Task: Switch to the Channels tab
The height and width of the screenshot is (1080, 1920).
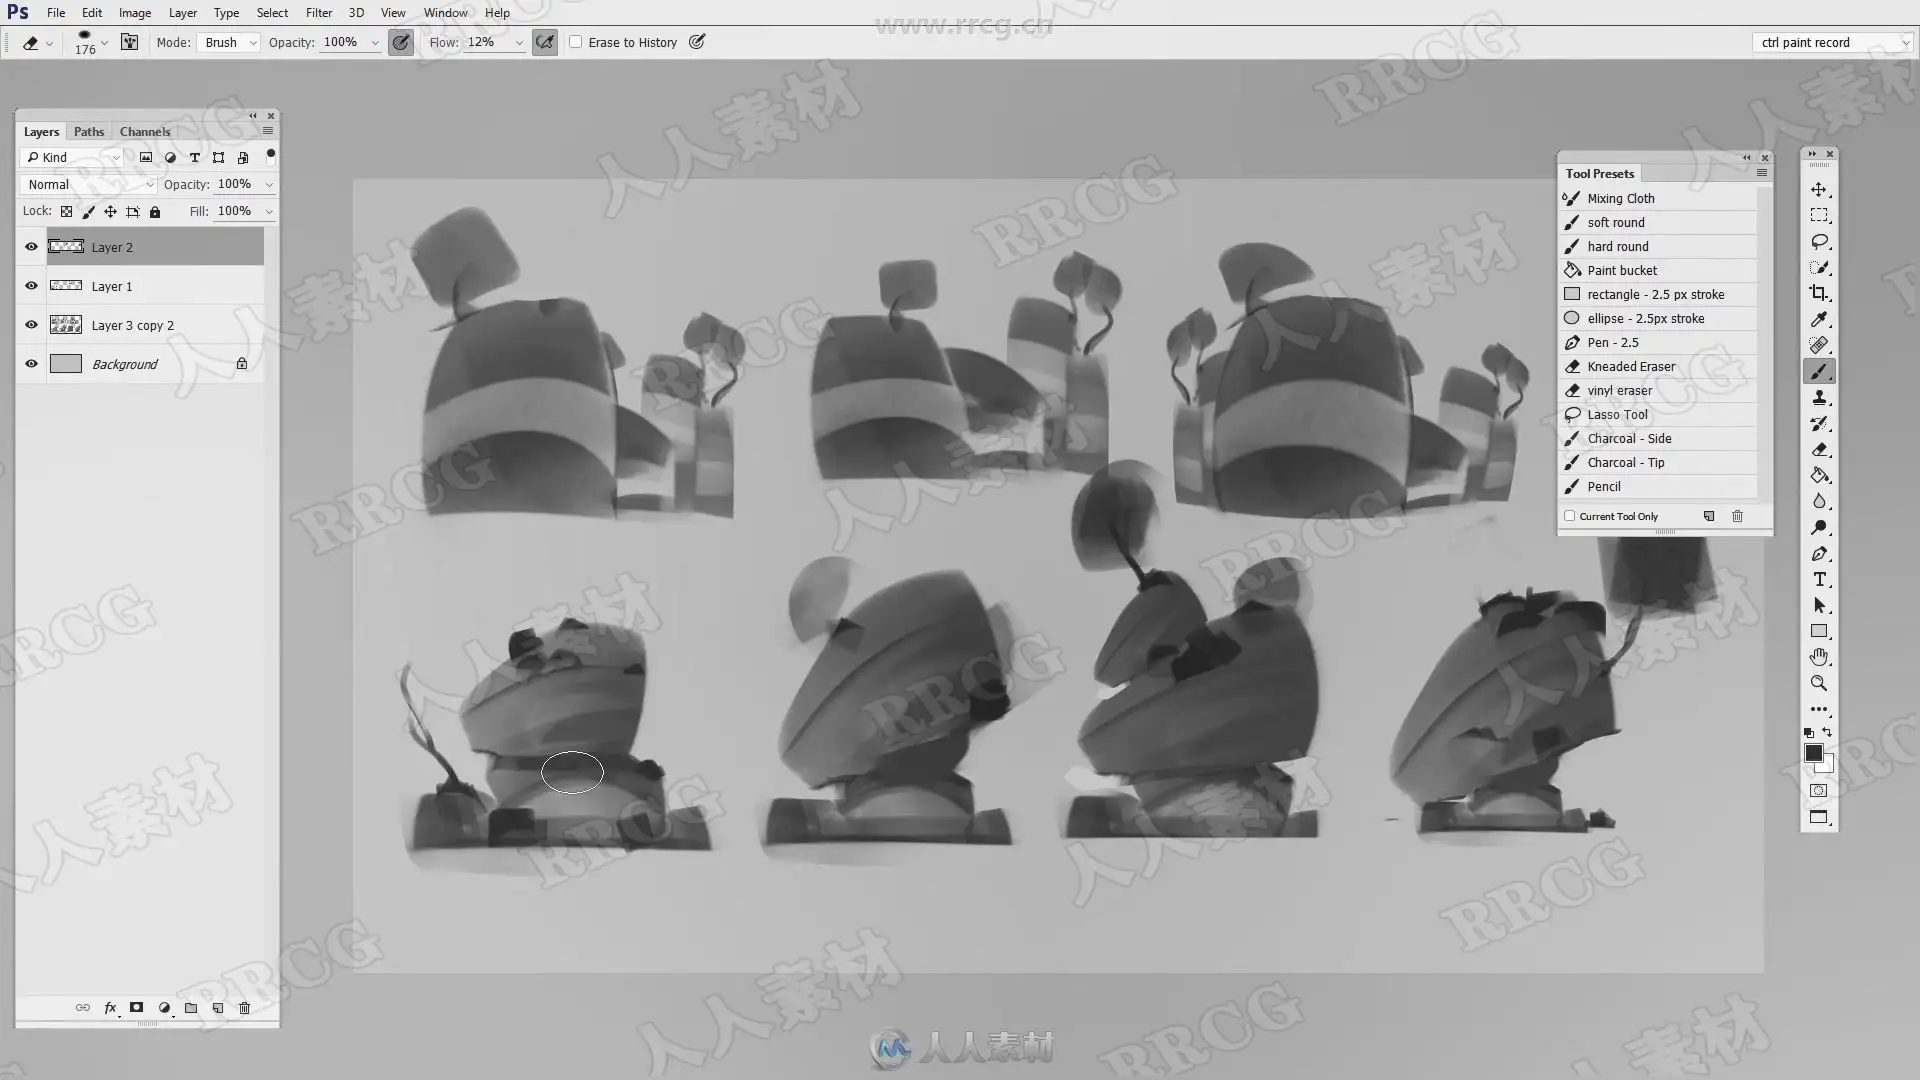Action: [145, 131]
